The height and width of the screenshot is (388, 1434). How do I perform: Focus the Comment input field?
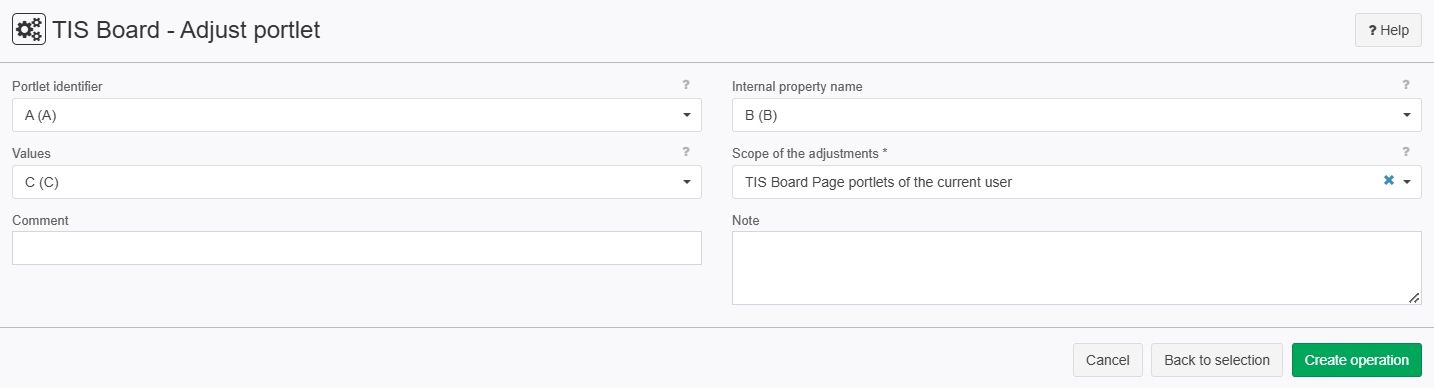click(357, 248)
